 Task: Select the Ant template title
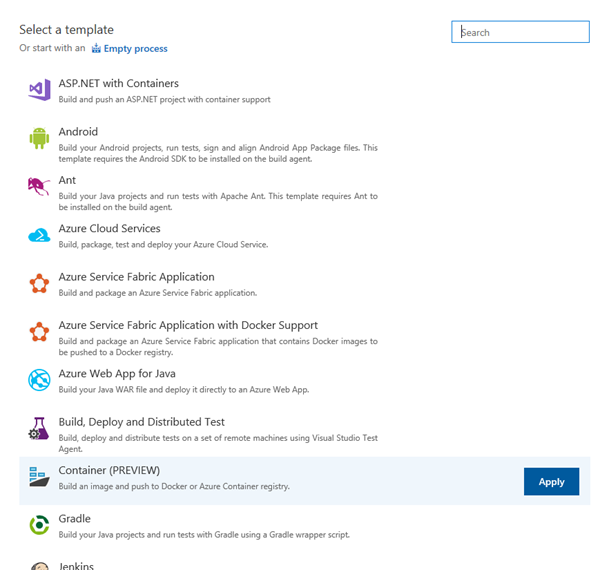coord(67,180)
